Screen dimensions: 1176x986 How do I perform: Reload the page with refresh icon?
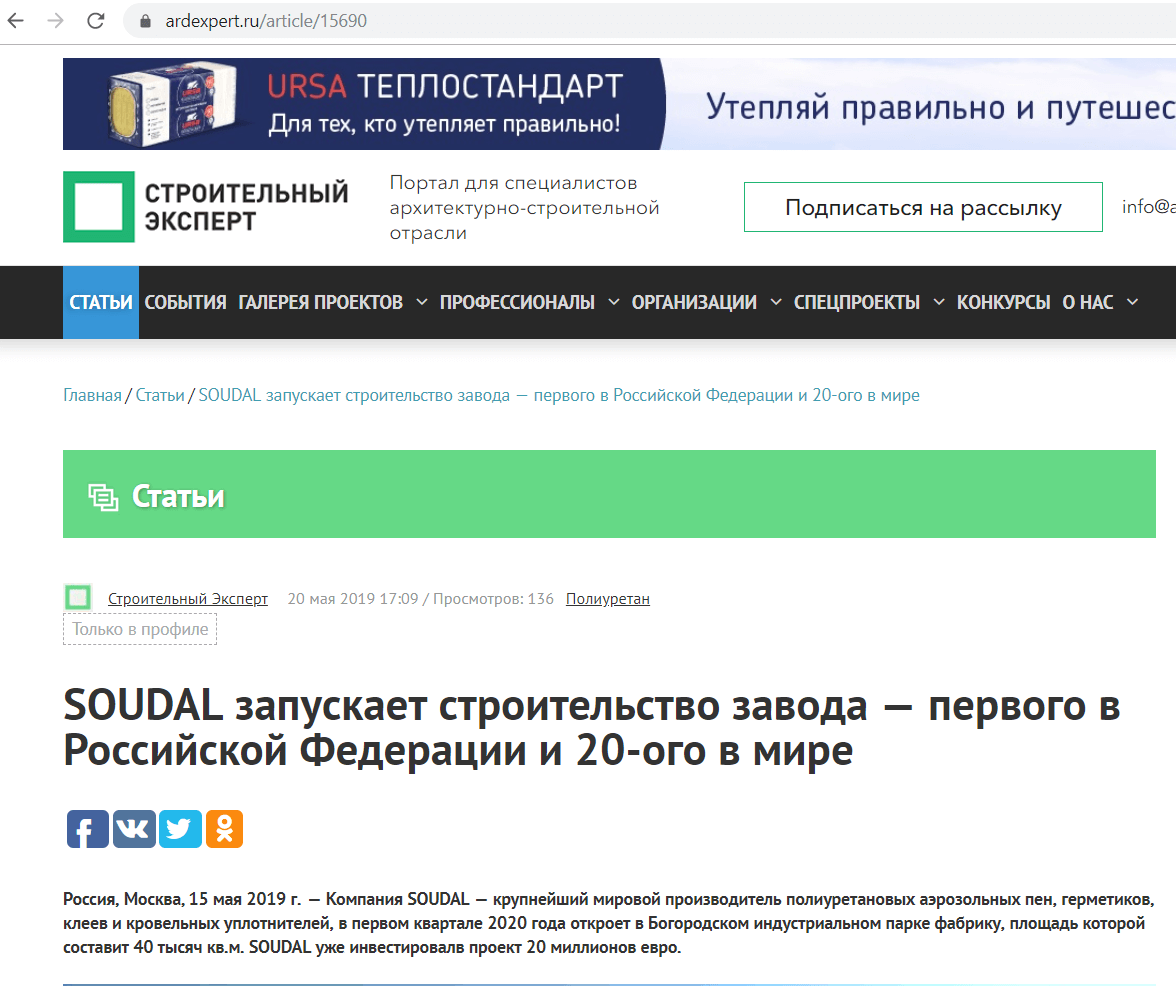click(95, 21)
